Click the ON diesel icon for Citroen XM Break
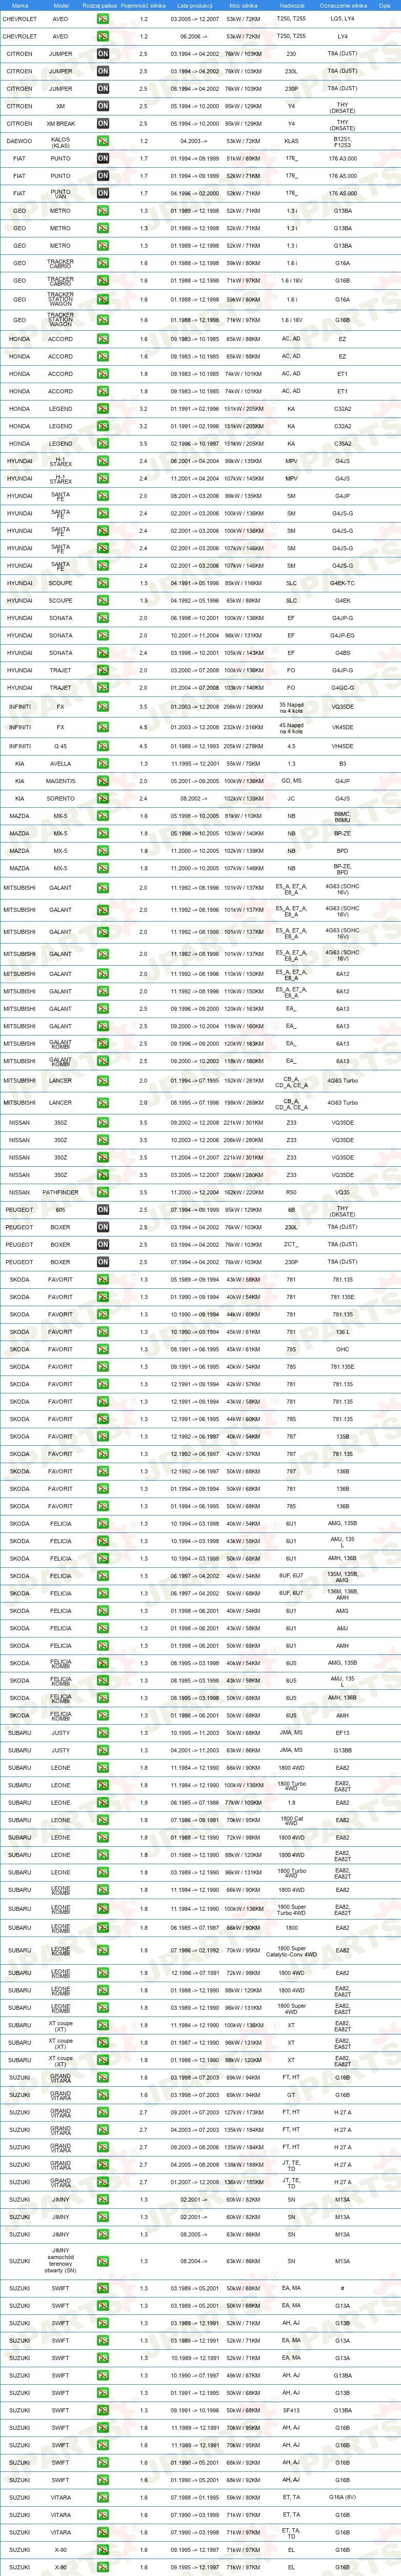Viewport: 401px width, 2576px height. click(103, 124)
